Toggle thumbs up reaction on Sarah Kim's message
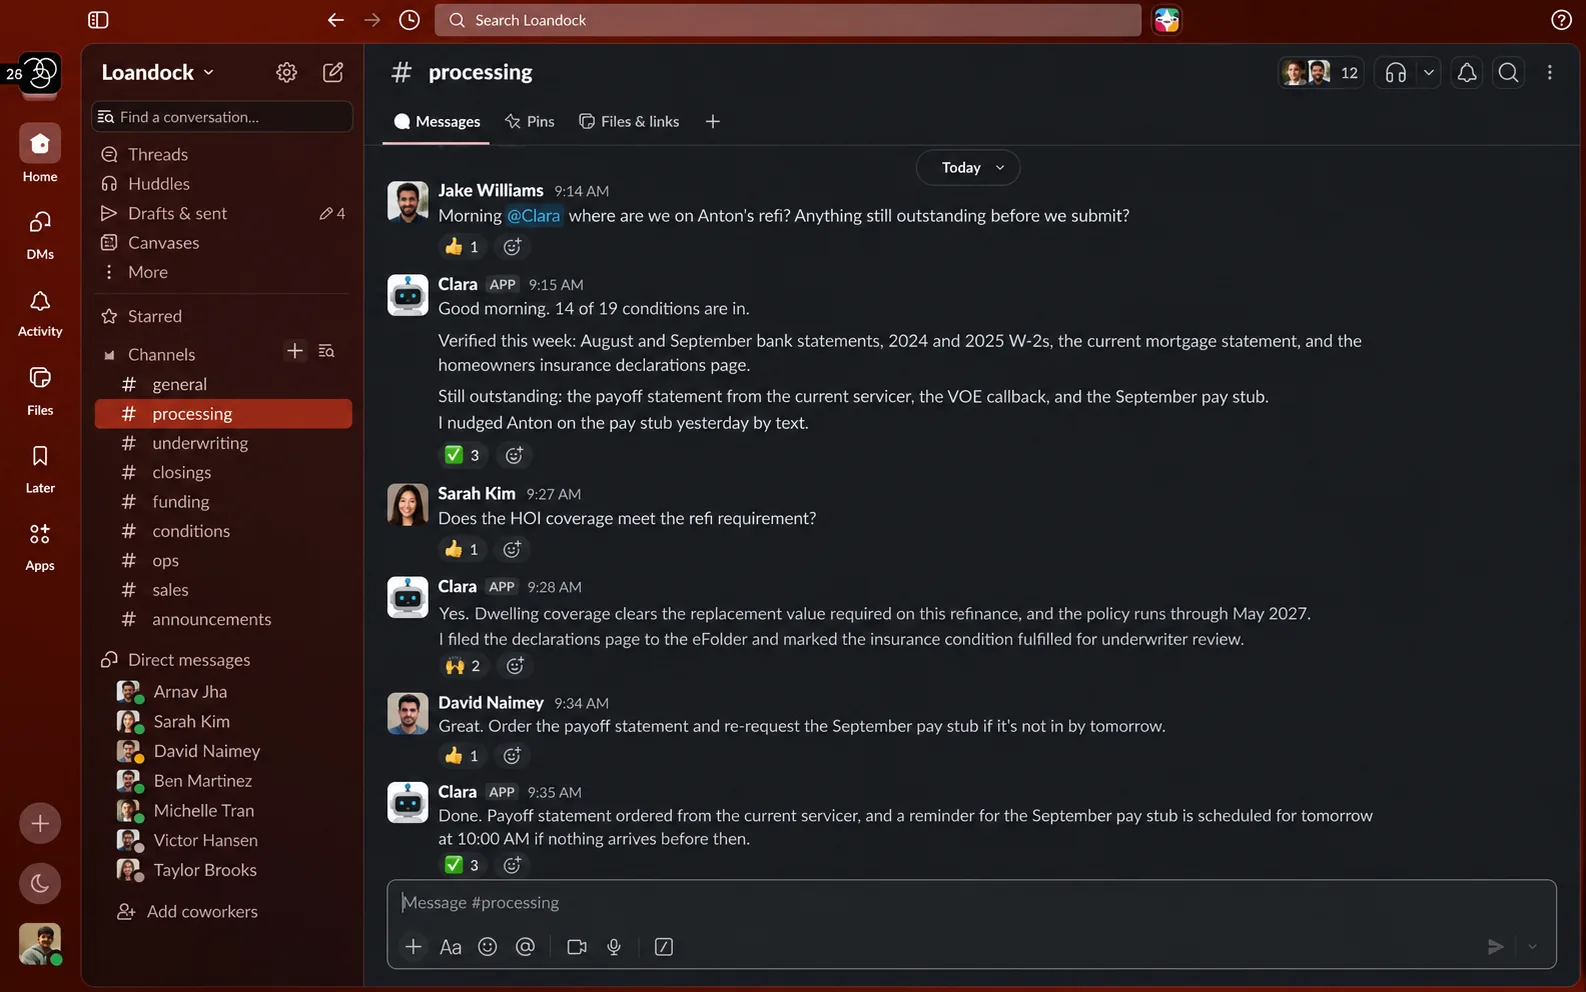 point(462,549)
